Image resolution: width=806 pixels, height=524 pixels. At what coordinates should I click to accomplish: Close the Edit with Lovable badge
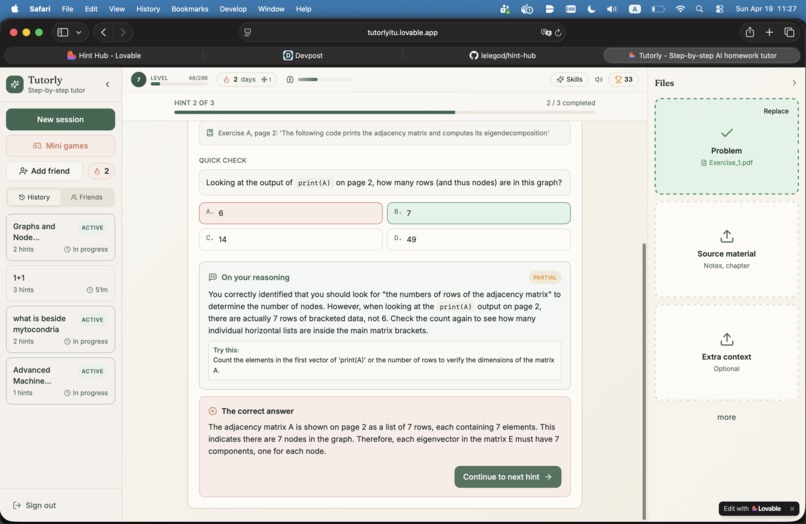pos(792,509)
